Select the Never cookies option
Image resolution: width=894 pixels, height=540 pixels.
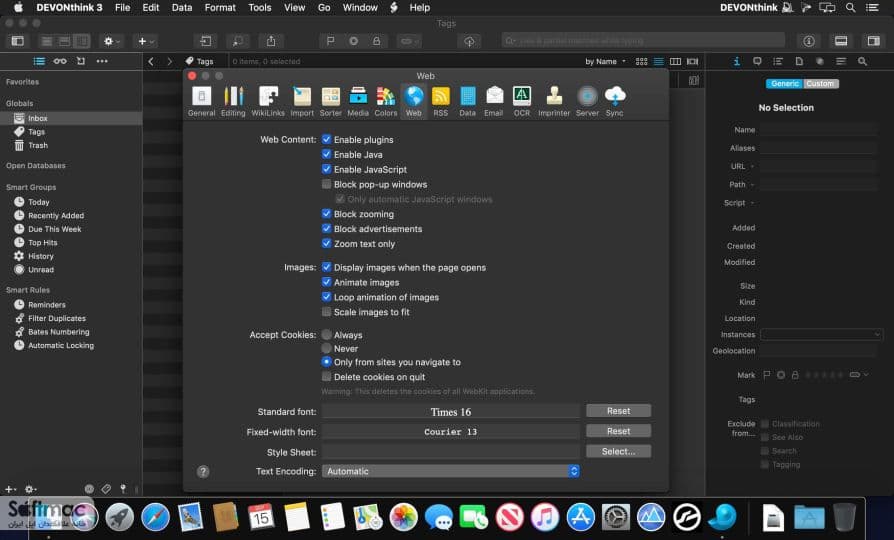pos(326,348)
